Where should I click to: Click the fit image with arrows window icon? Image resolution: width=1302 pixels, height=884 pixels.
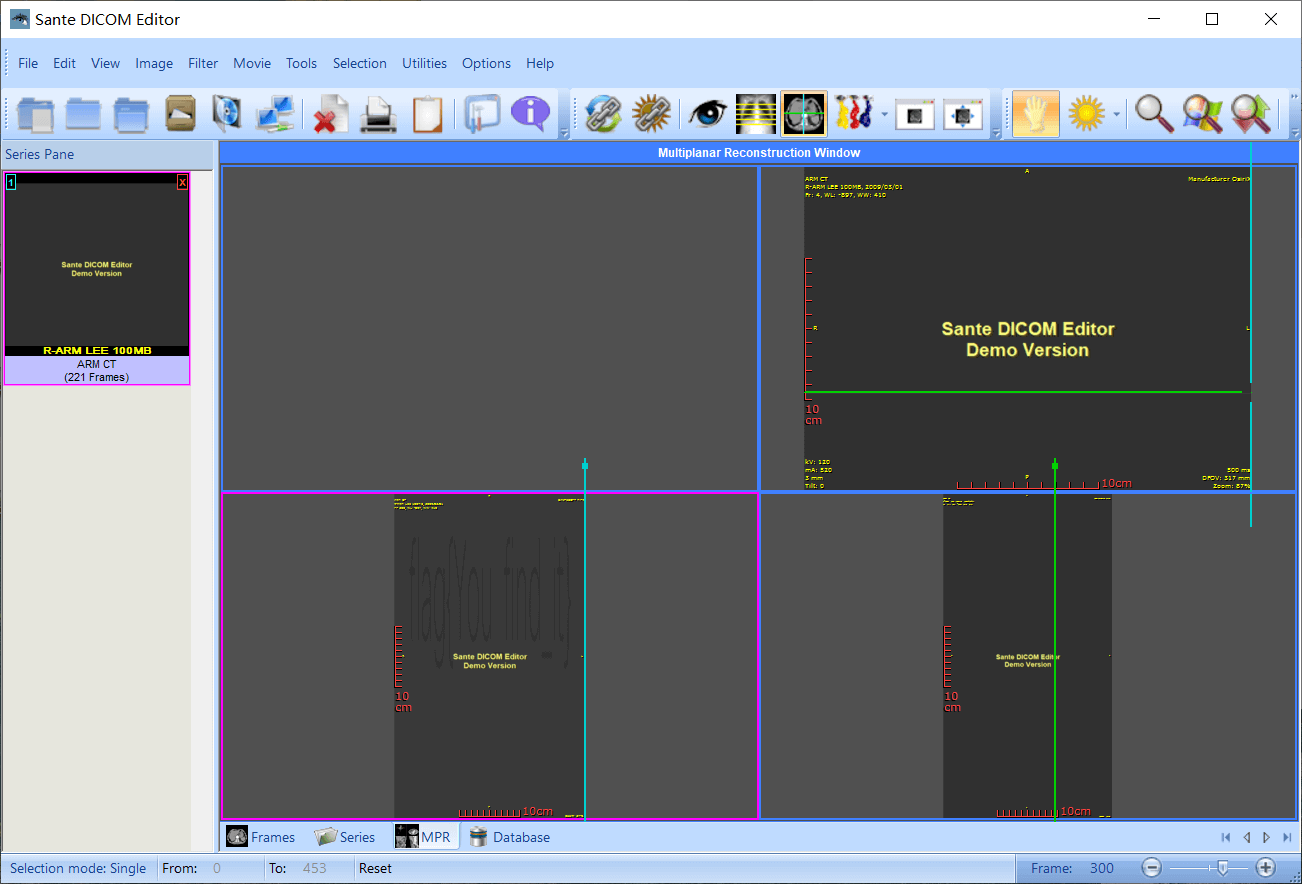(x=963, y=114)
